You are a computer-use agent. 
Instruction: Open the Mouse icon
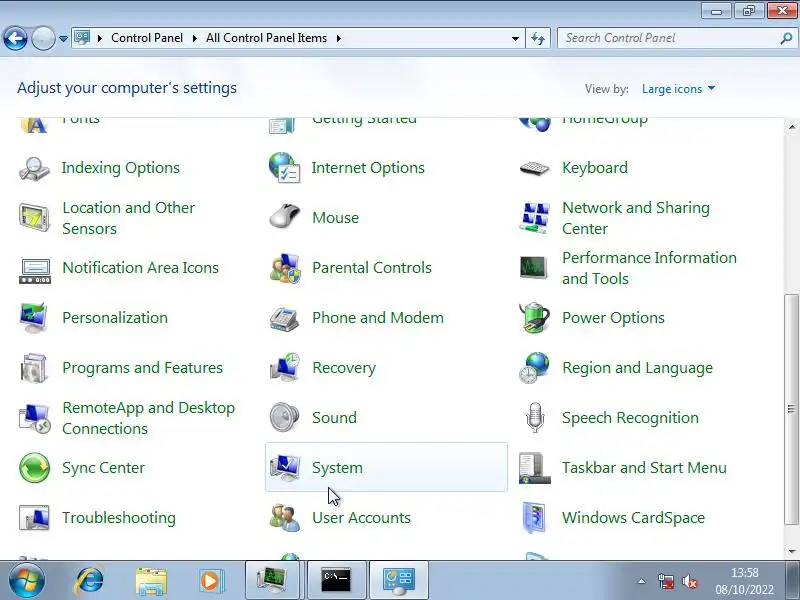pyautogui.click(x=285, y=217)
